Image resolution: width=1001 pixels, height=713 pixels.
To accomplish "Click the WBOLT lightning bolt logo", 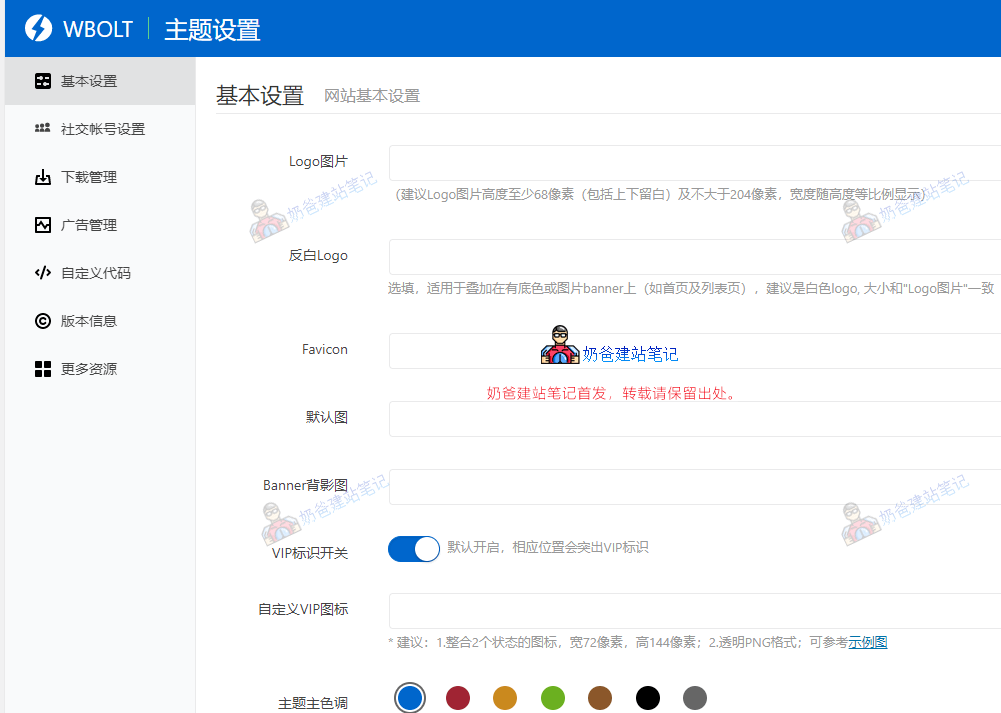I will point(40,28).
